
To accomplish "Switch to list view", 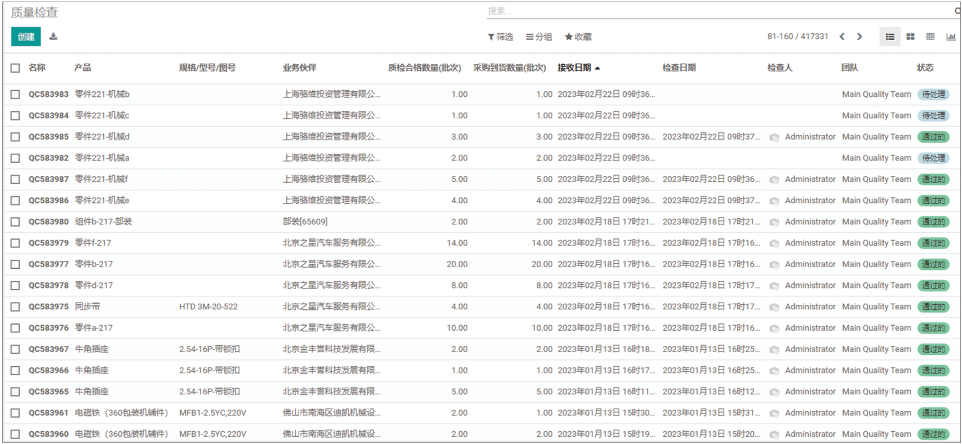I will [x=890, y=36].
